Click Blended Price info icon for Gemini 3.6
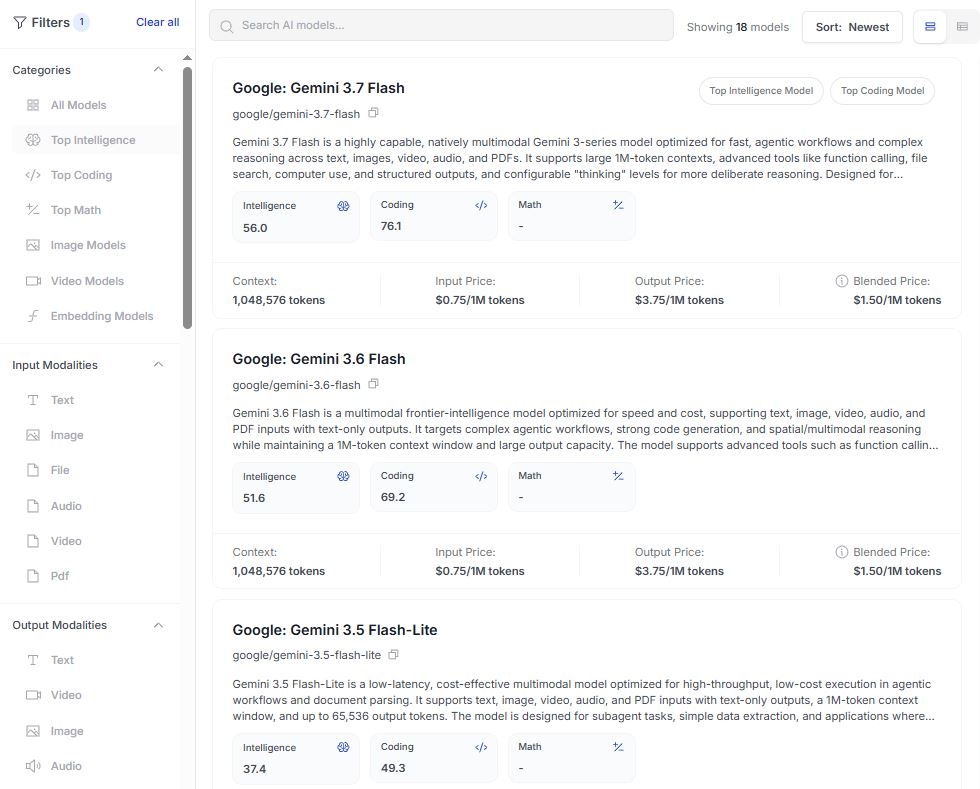 click(841, 552)
